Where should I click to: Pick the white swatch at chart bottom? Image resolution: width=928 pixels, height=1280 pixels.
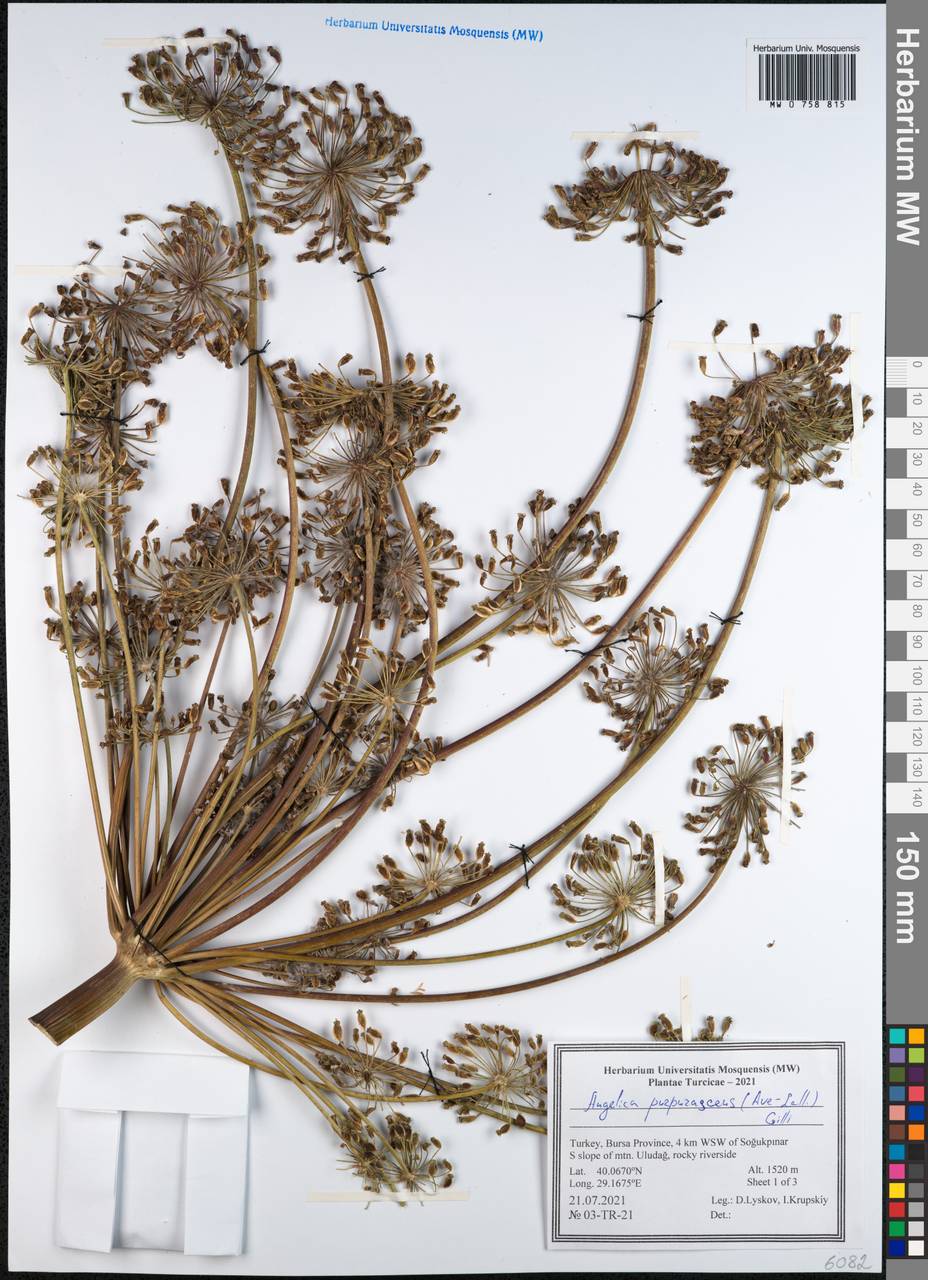pos(916,1247)
